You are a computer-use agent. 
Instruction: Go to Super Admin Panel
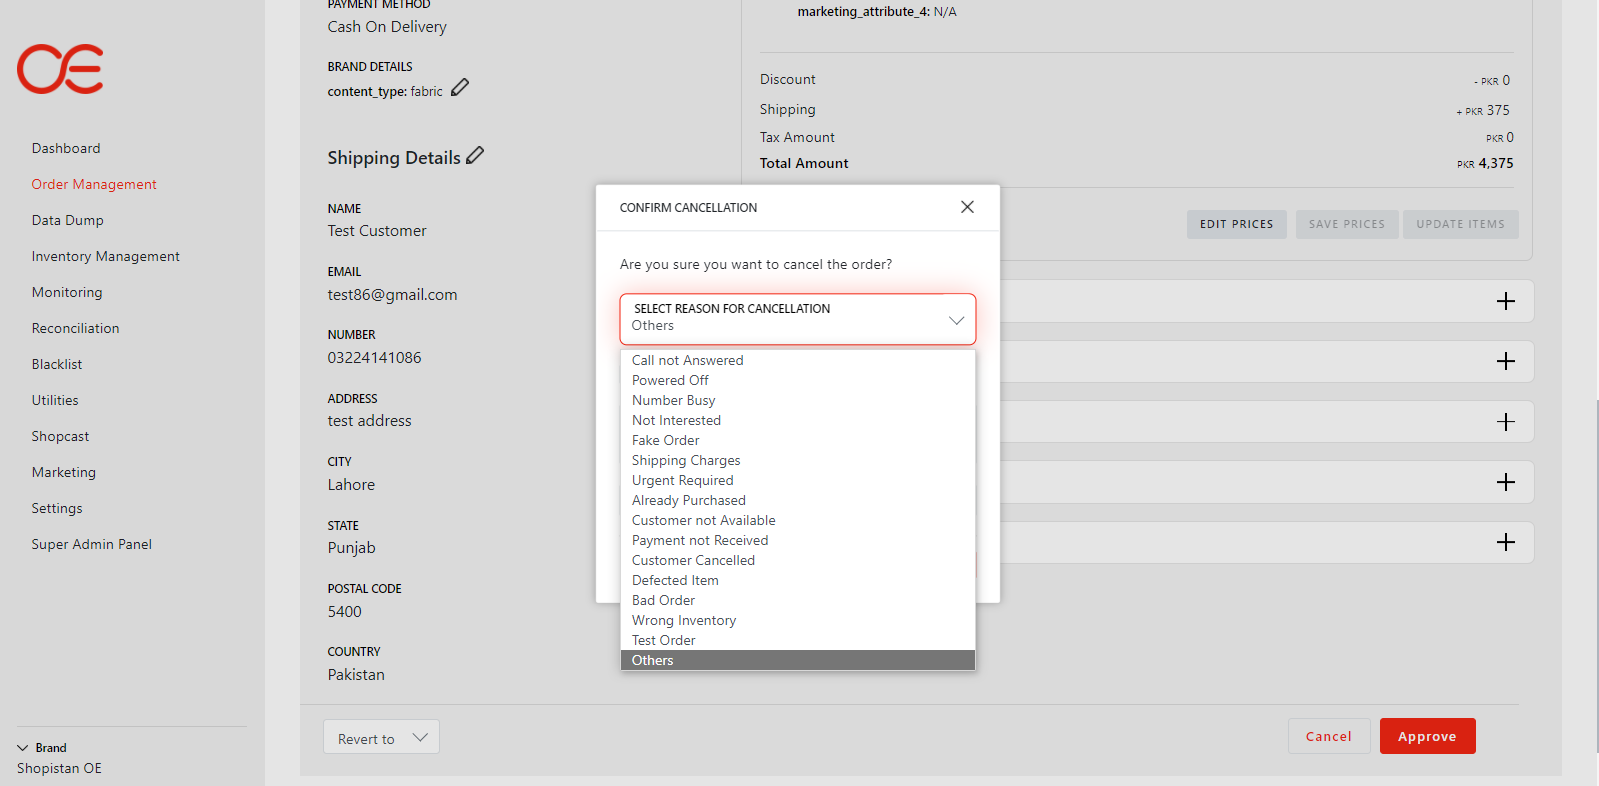click(92, 544)
